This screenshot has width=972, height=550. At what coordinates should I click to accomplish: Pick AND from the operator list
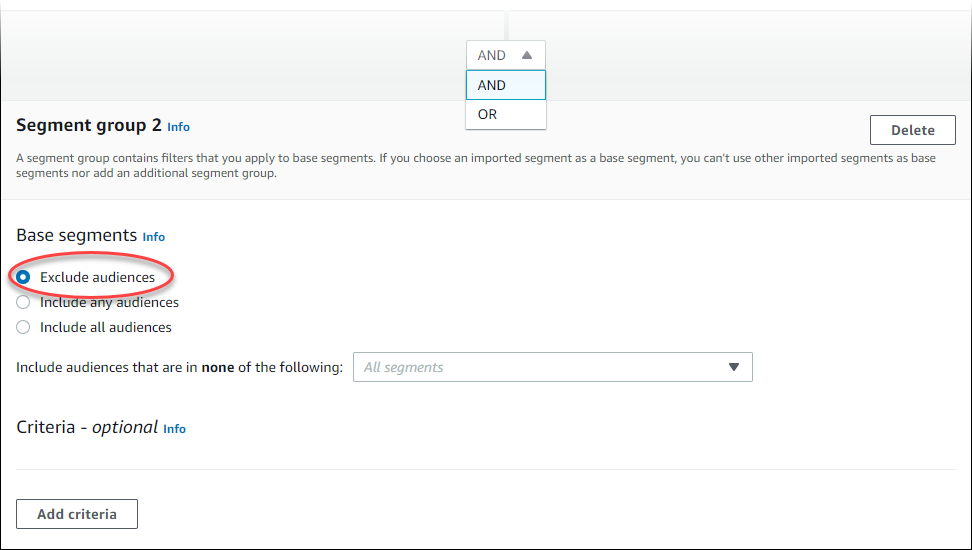505,85
